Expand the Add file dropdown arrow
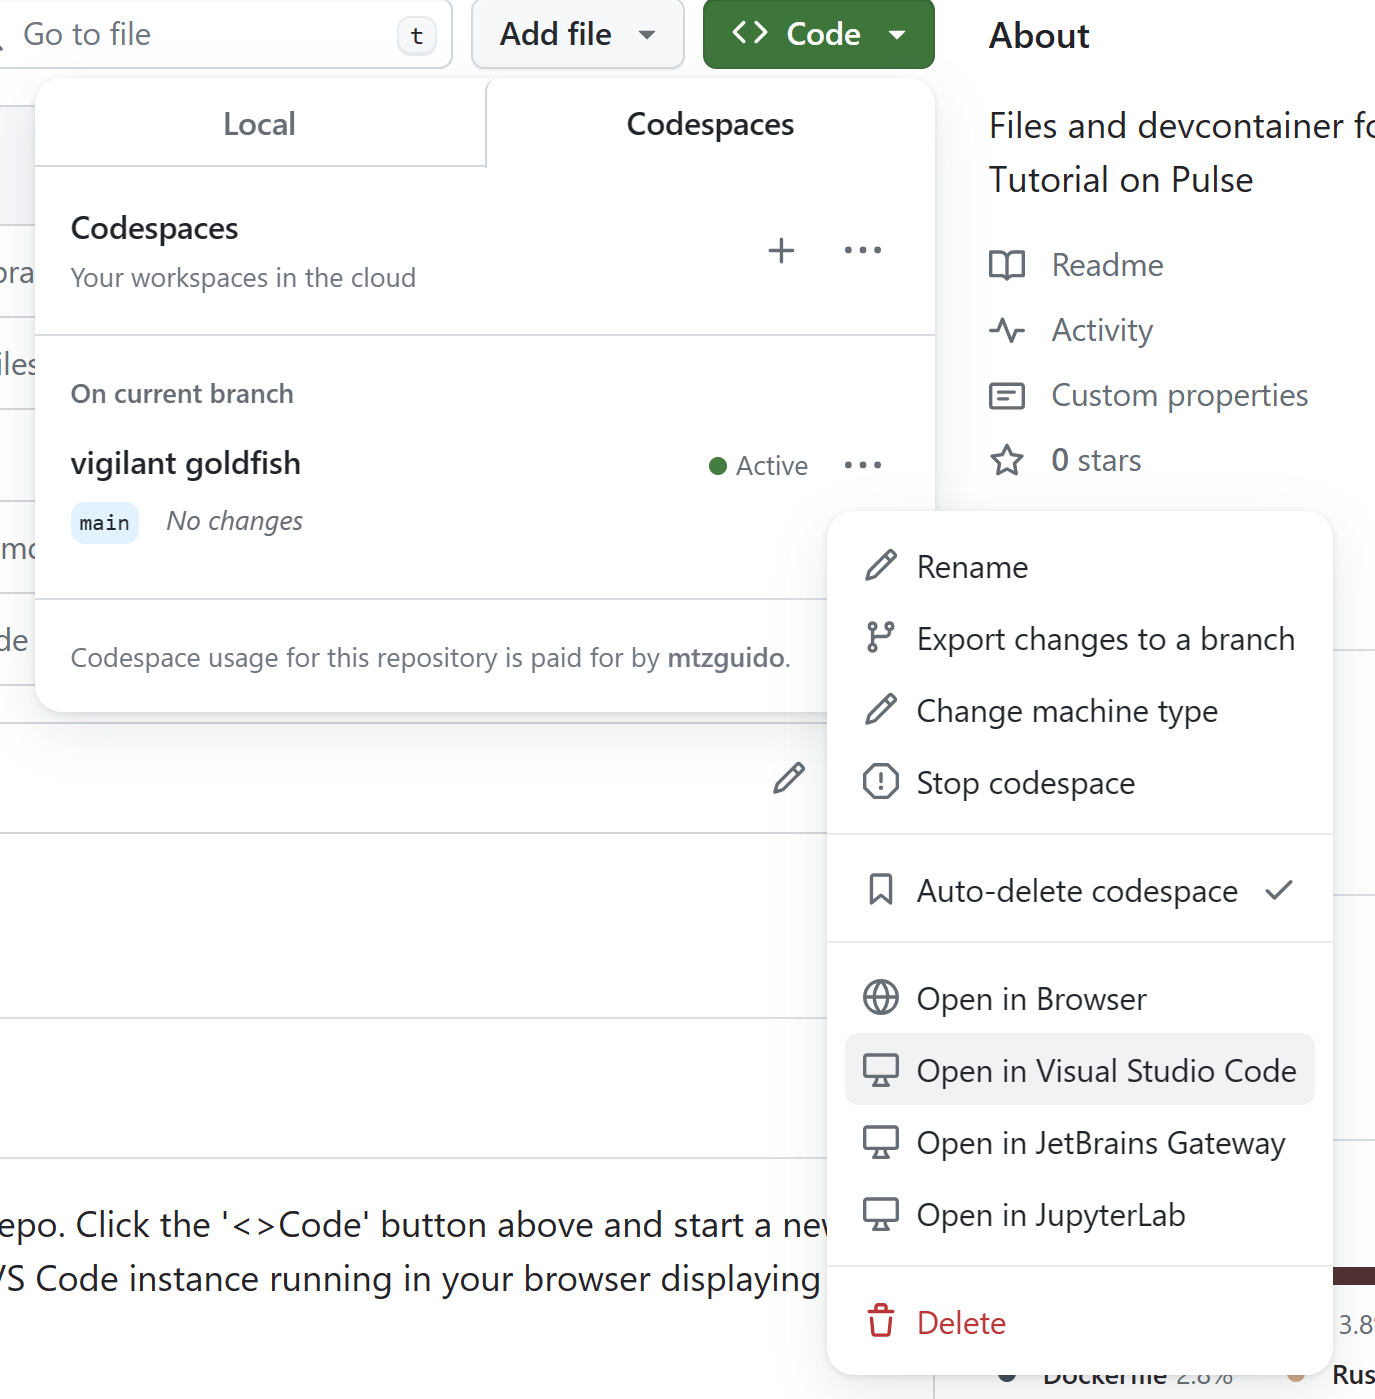 [647, 35]
